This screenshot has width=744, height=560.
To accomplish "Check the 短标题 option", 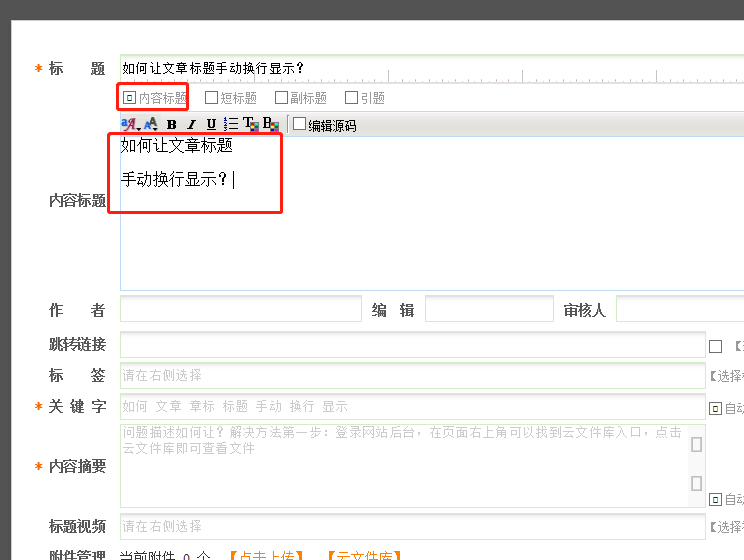I will [x=211, y=98].
